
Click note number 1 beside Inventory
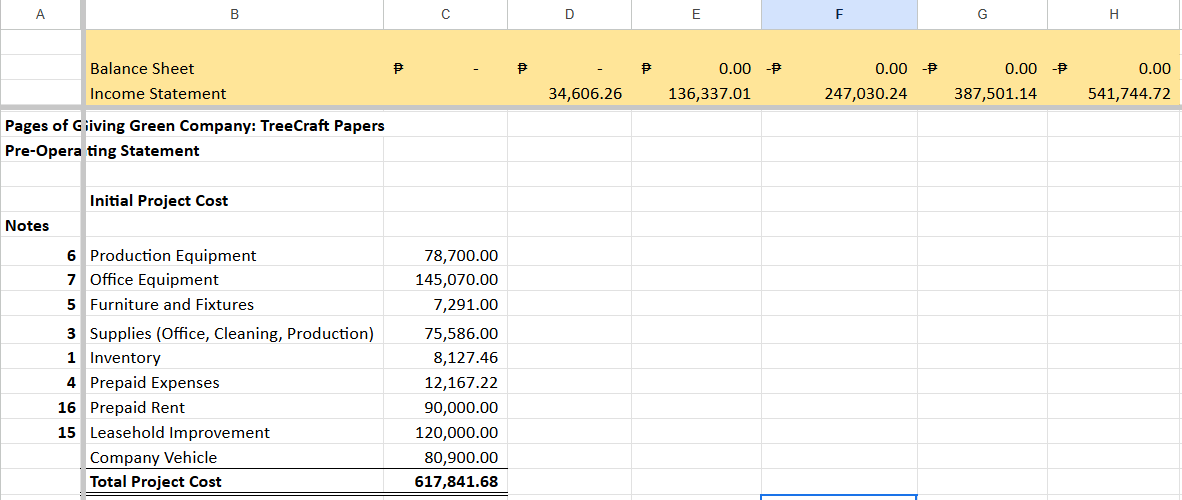39,357
